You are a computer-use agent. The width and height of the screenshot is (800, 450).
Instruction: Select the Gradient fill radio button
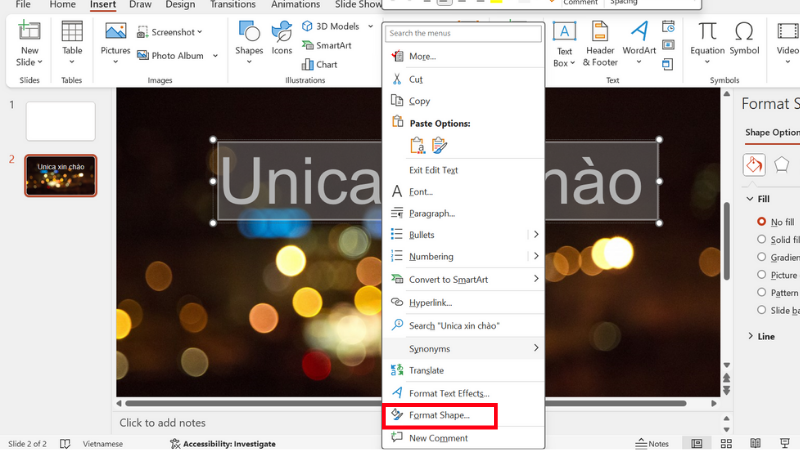[761, 257]
